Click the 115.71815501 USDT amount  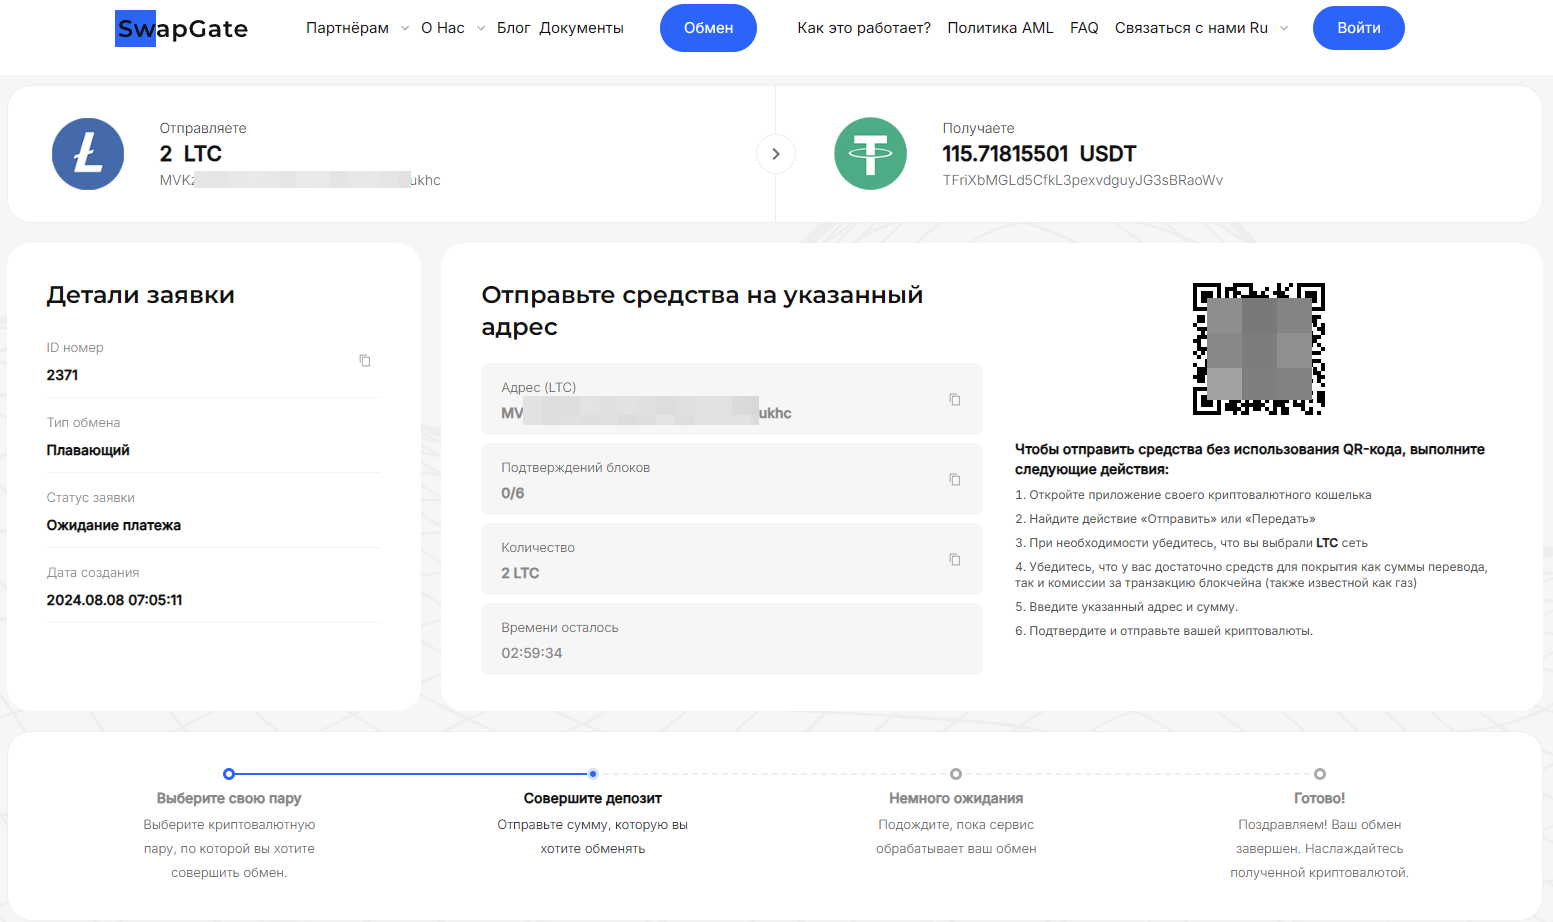1039,154
